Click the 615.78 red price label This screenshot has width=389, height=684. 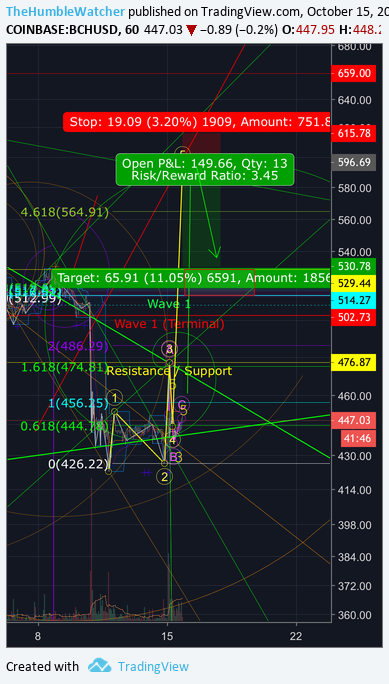[x=354, y=133]
